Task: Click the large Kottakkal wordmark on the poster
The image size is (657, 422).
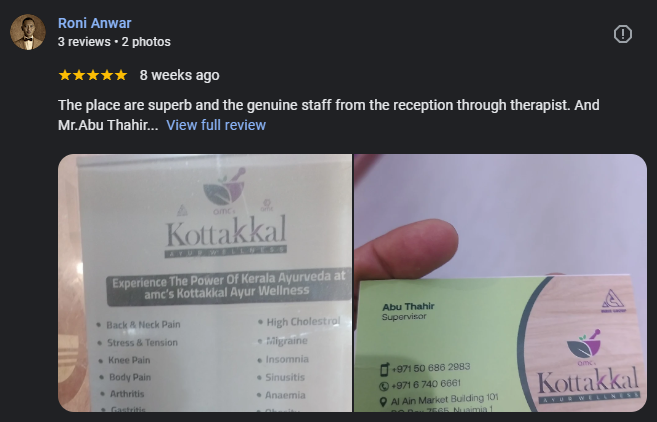Action: tap(226, 231)
